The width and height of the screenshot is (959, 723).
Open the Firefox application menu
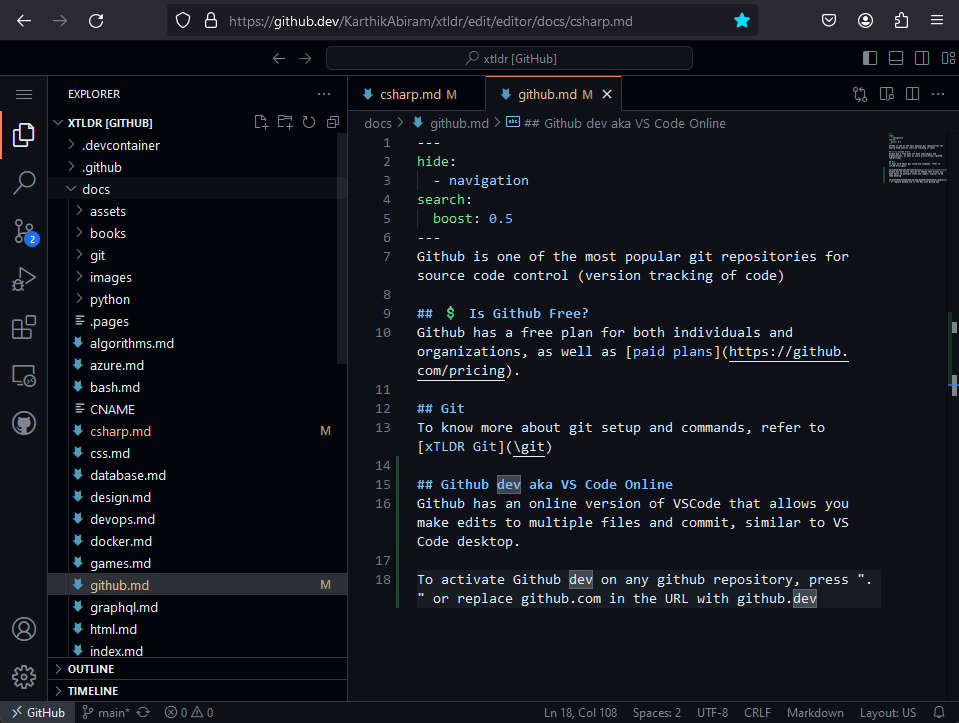936,20
